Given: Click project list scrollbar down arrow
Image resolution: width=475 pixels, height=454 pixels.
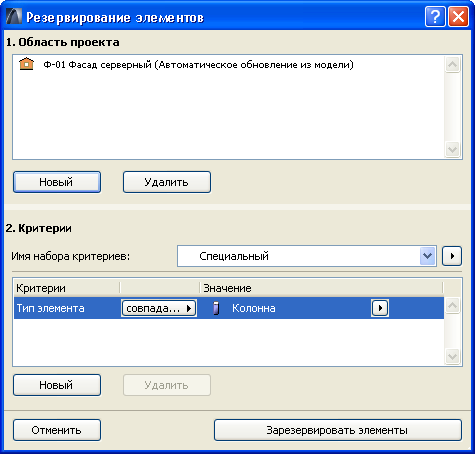Looking at the screenshot, I should pos(453,149).
